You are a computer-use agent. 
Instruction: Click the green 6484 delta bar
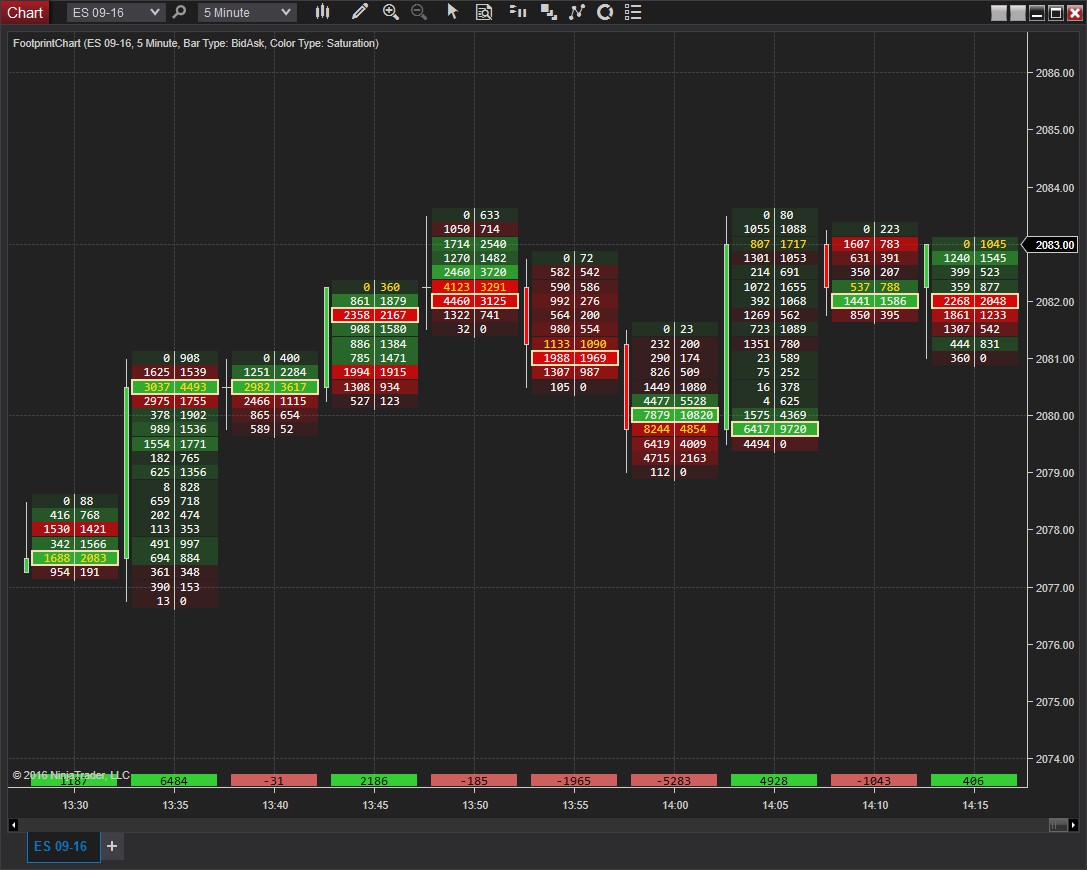(x=174, y=781)
